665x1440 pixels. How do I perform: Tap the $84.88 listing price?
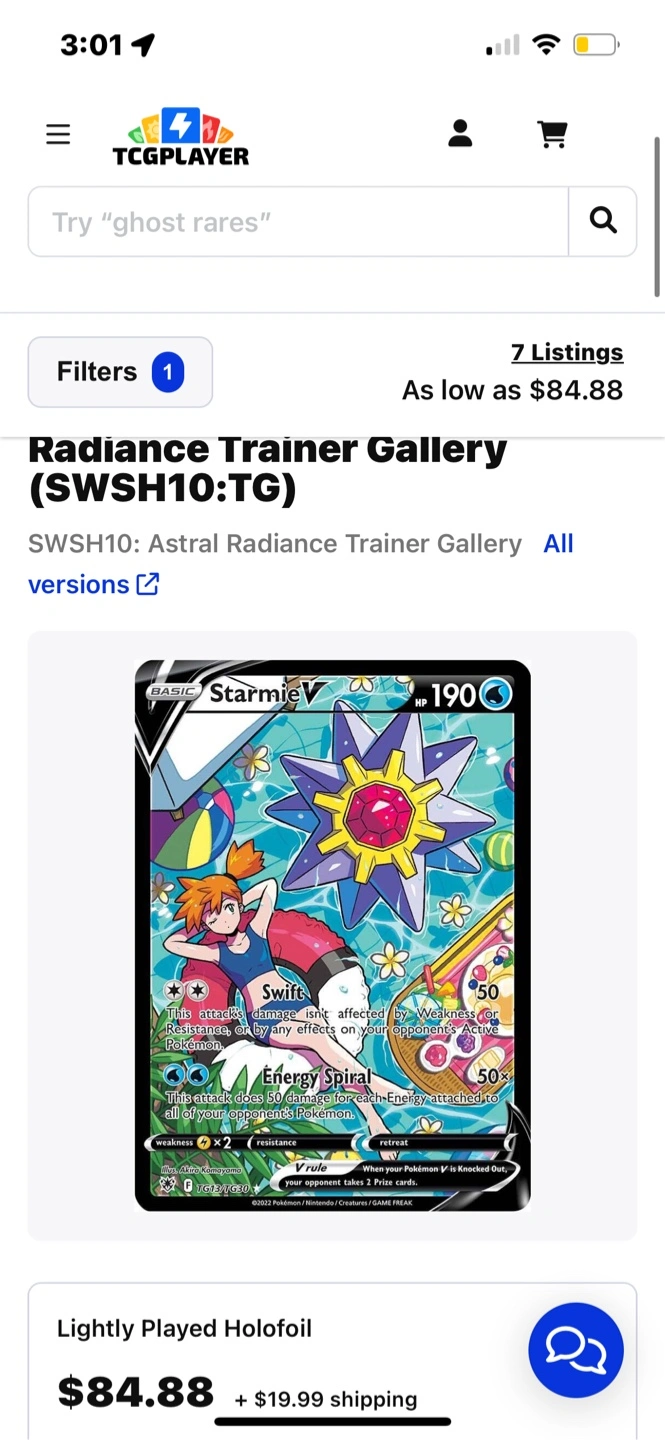pyautogui.click(x=136, y=1391)
